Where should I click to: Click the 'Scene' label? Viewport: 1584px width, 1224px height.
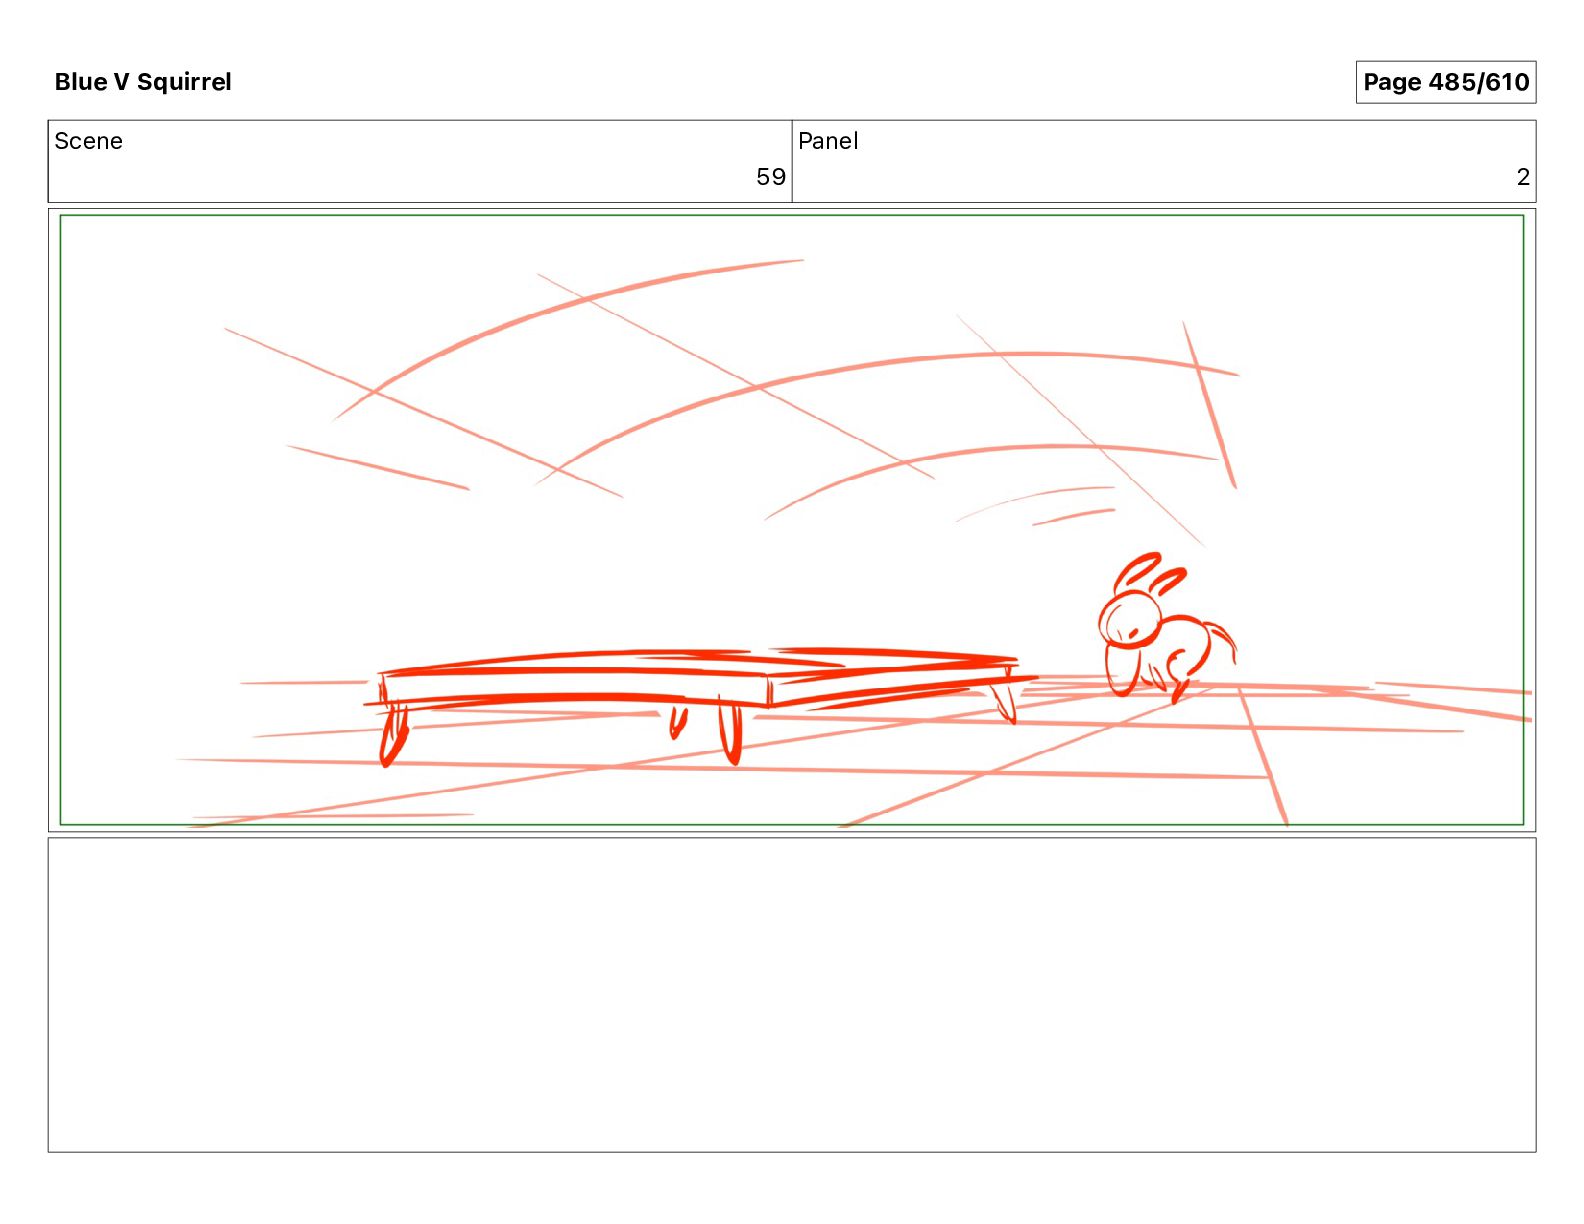pos(88,141)
